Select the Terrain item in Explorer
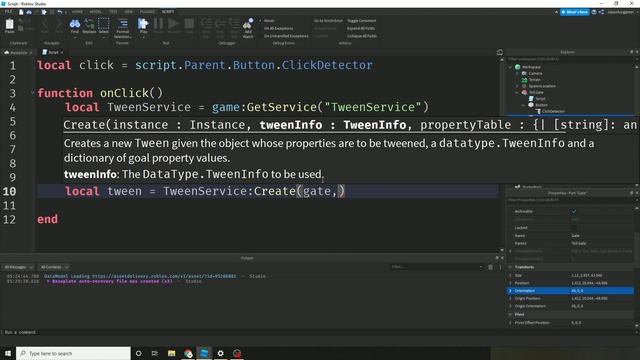The height and width of the screenshot is (360, 640). [x=534, y=80]
